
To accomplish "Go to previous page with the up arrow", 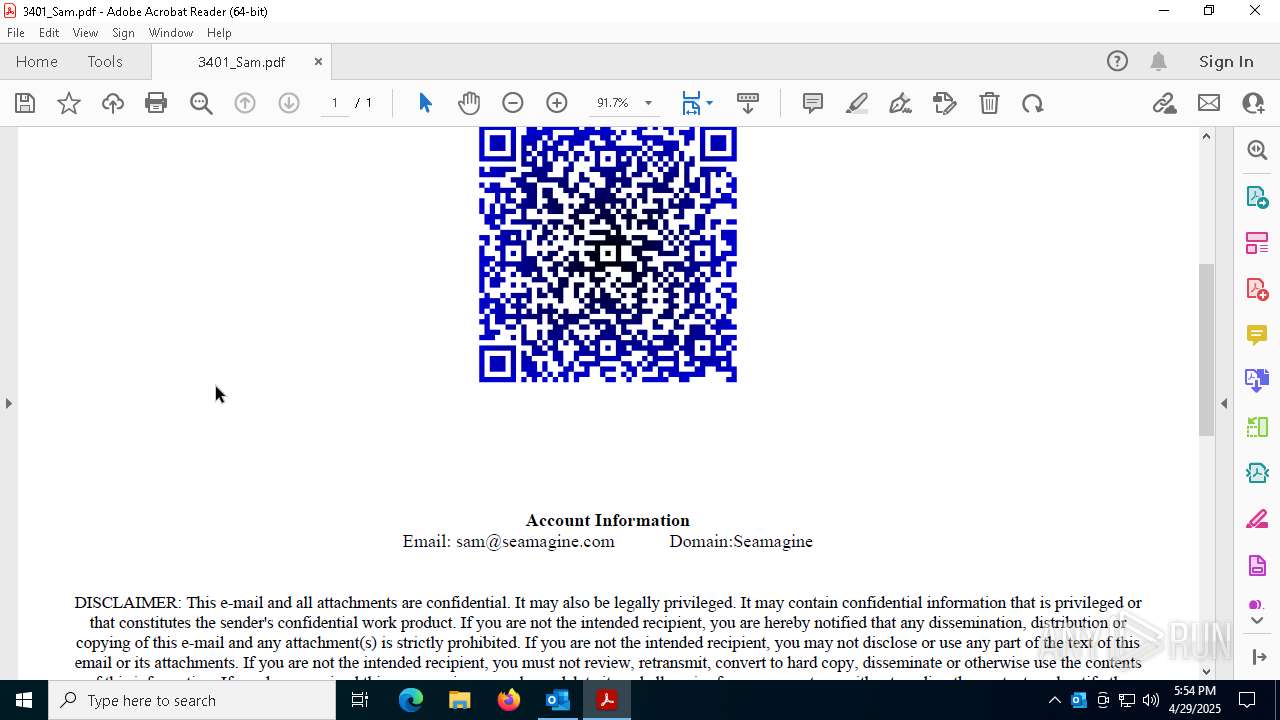I will point(245,103).
